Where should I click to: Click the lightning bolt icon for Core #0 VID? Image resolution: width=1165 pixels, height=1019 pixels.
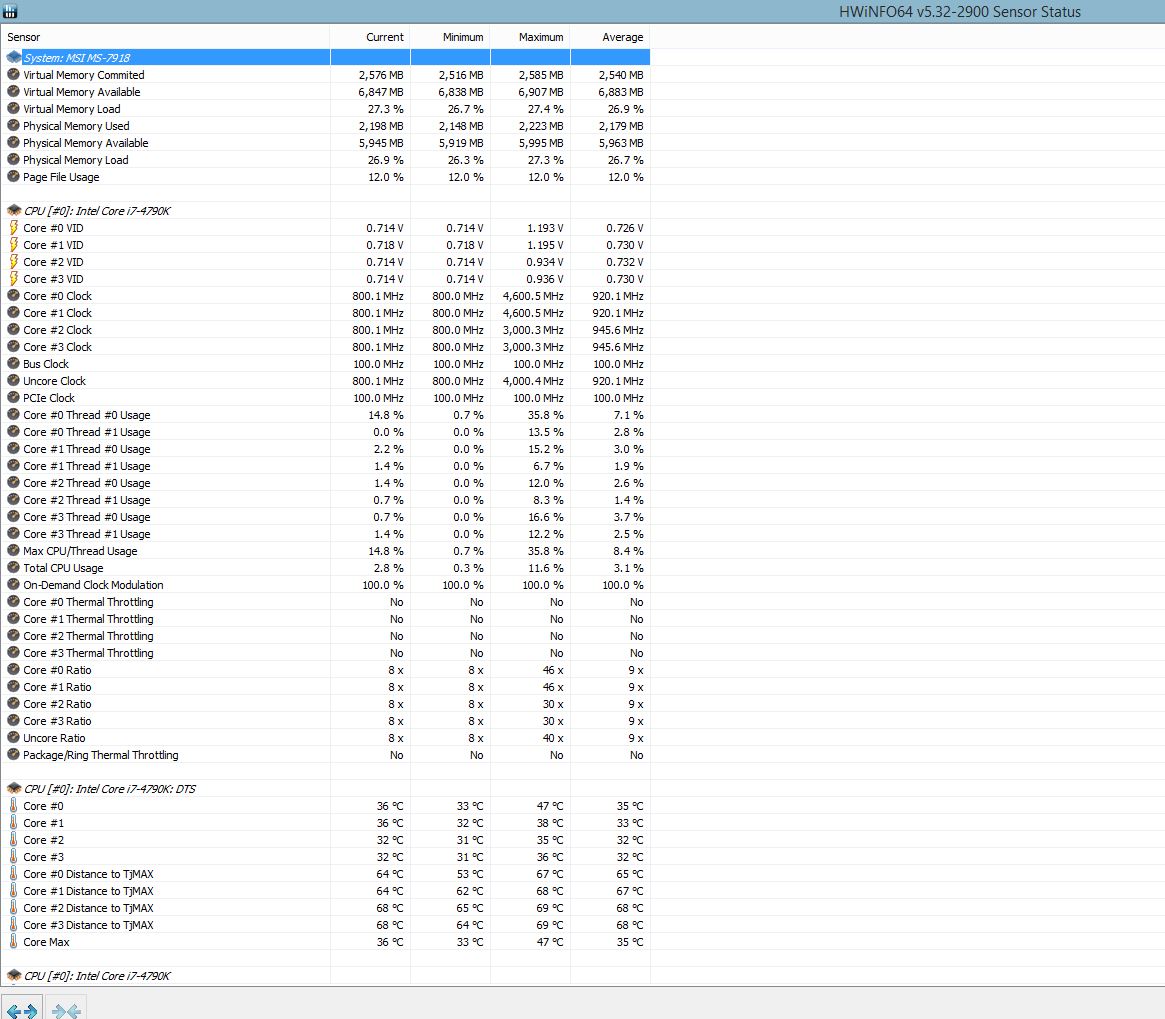[x=13, y=227]
